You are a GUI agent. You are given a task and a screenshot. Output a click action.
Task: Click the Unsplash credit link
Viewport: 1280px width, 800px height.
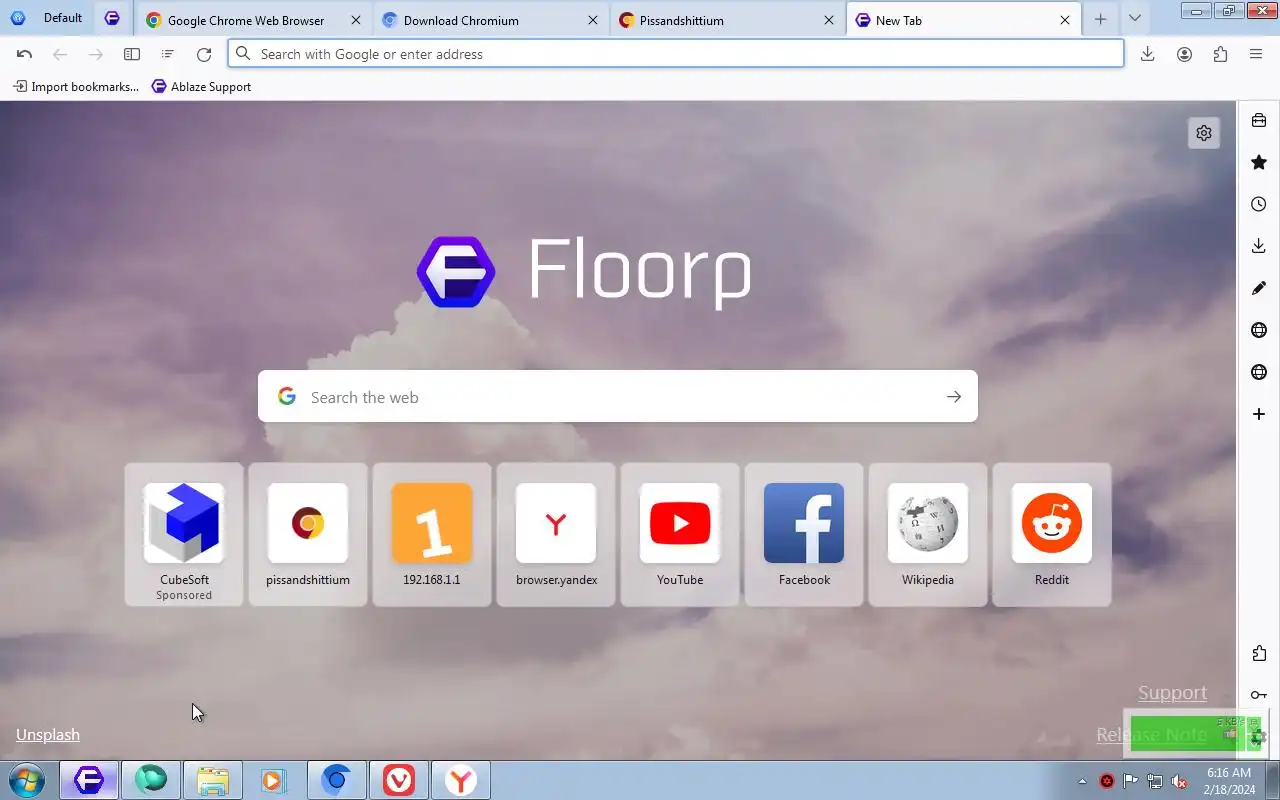pyautogui.click(x=48, y=735)
